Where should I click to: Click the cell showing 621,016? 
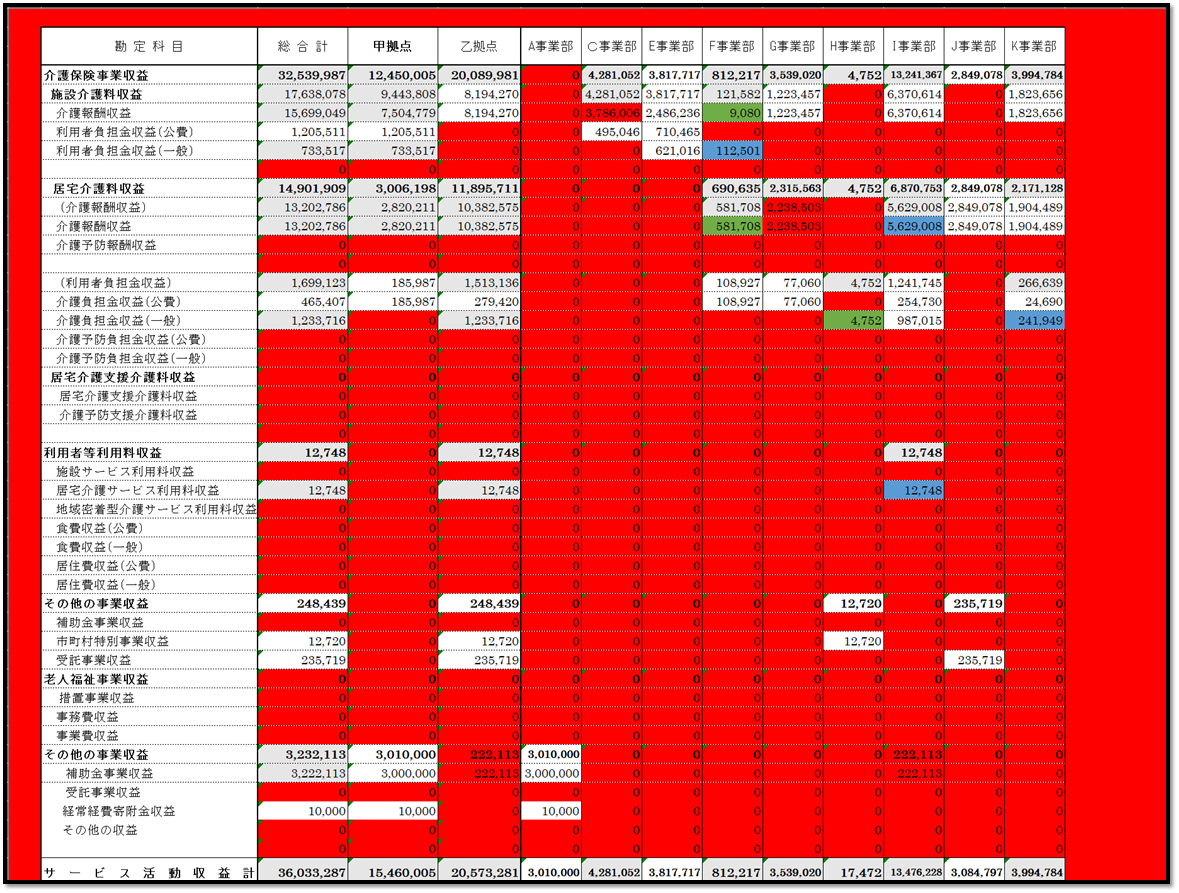point(672,150)
